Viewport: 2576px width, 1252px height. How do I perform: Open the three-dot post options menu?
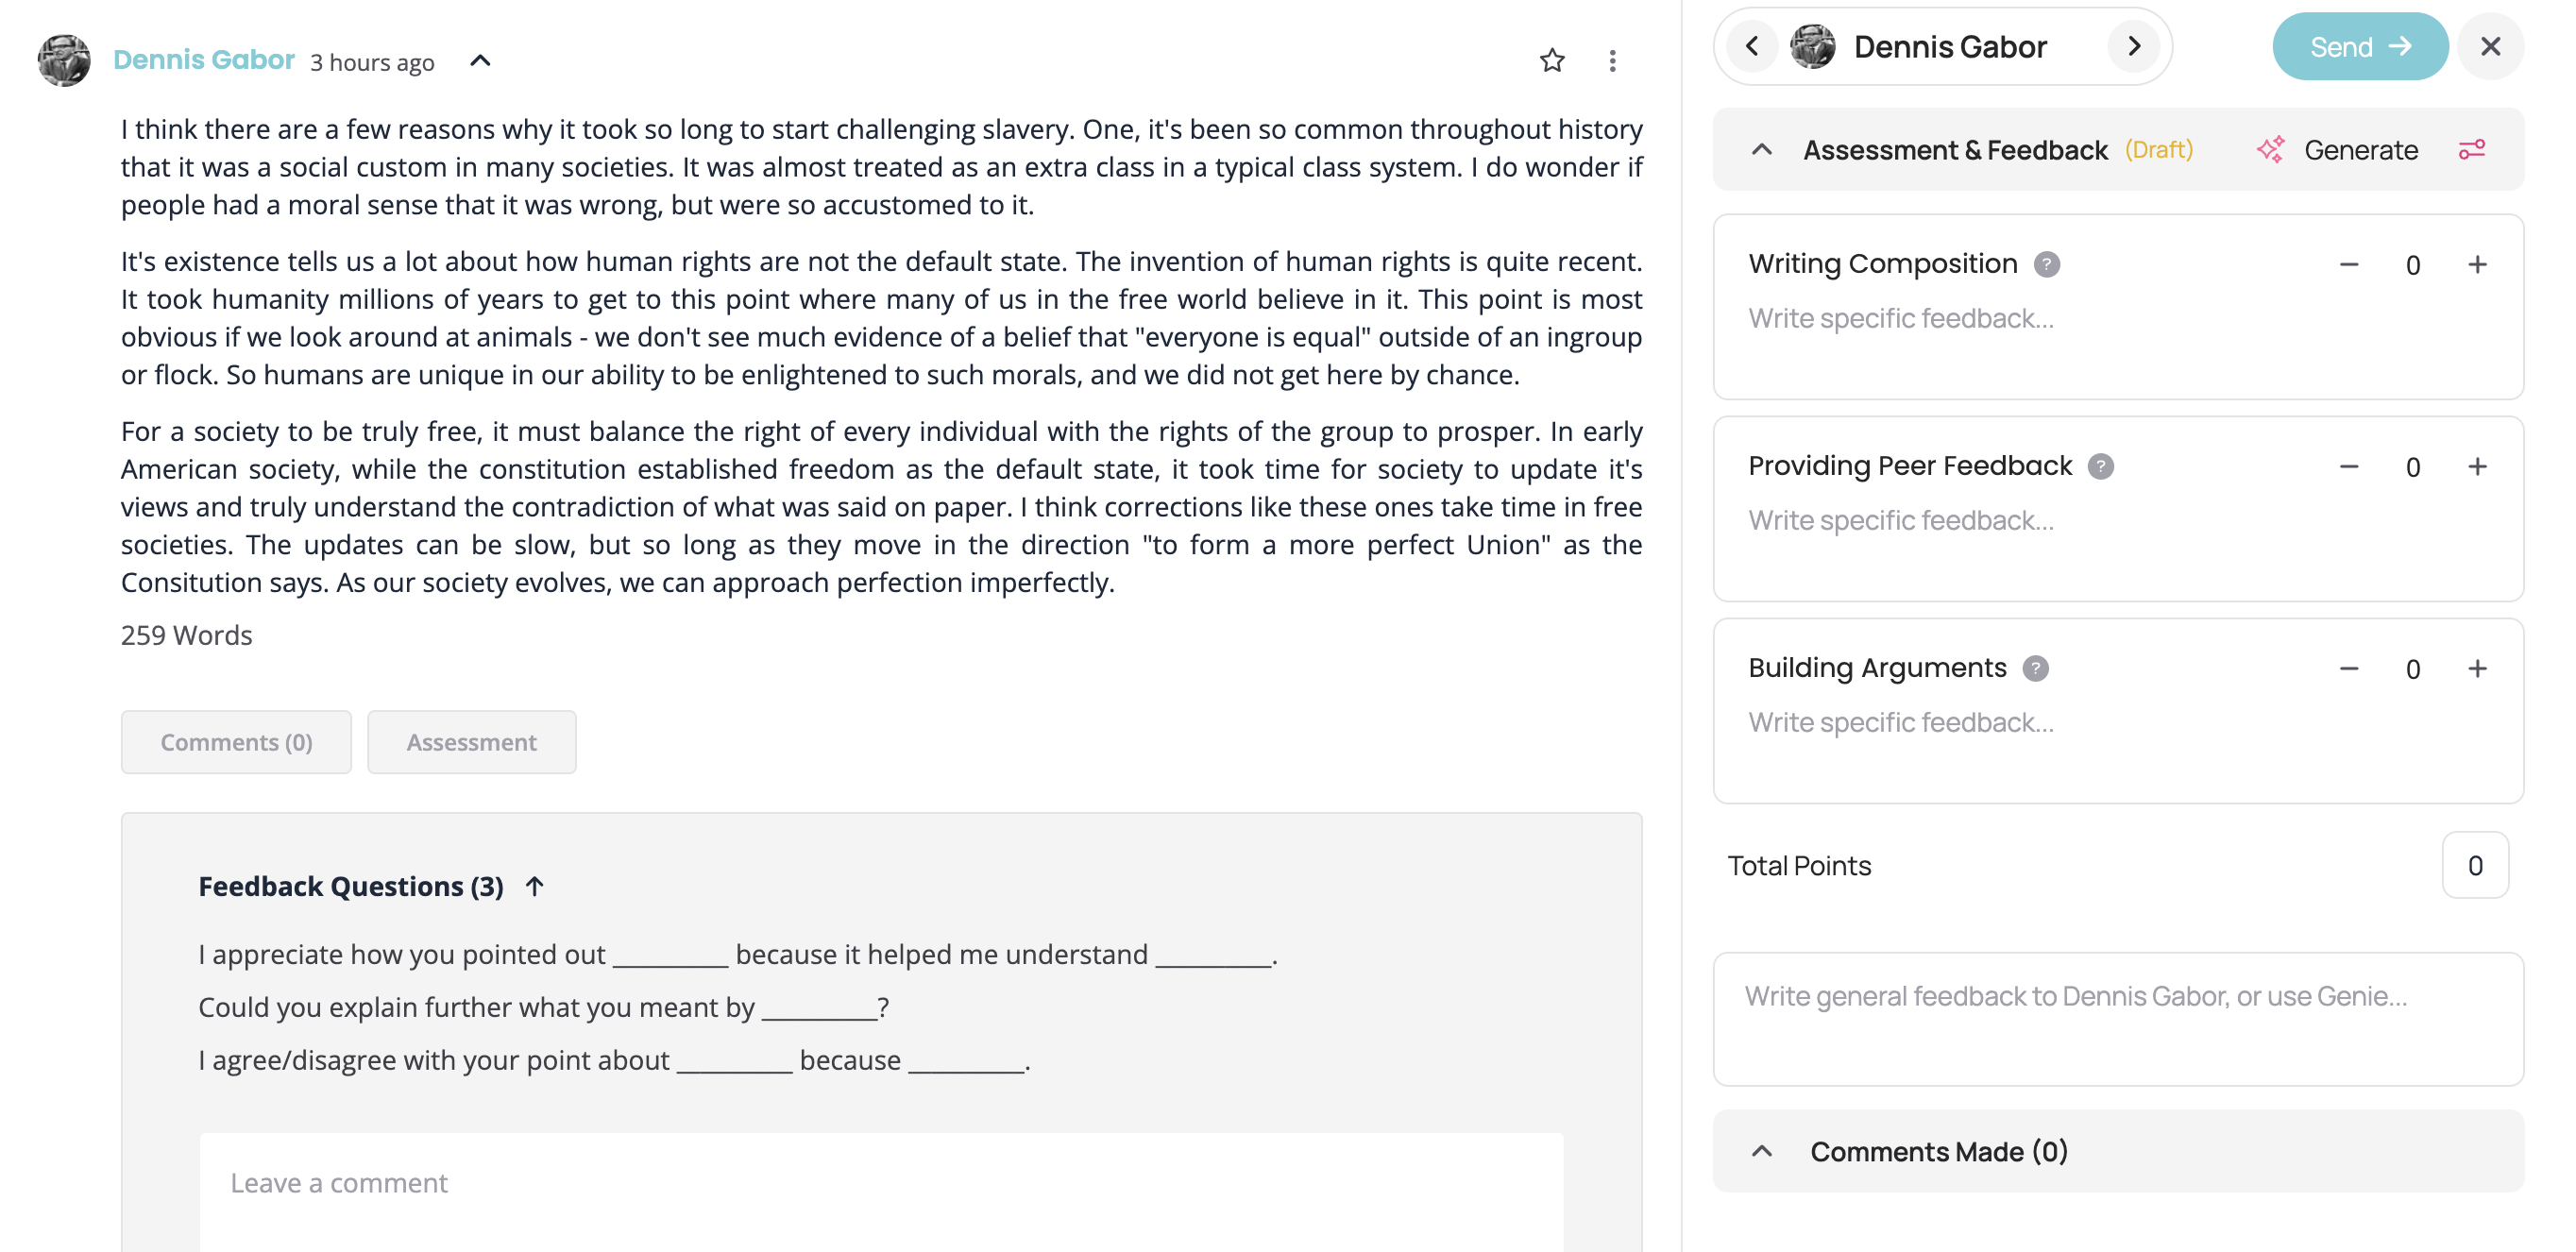1612,61
